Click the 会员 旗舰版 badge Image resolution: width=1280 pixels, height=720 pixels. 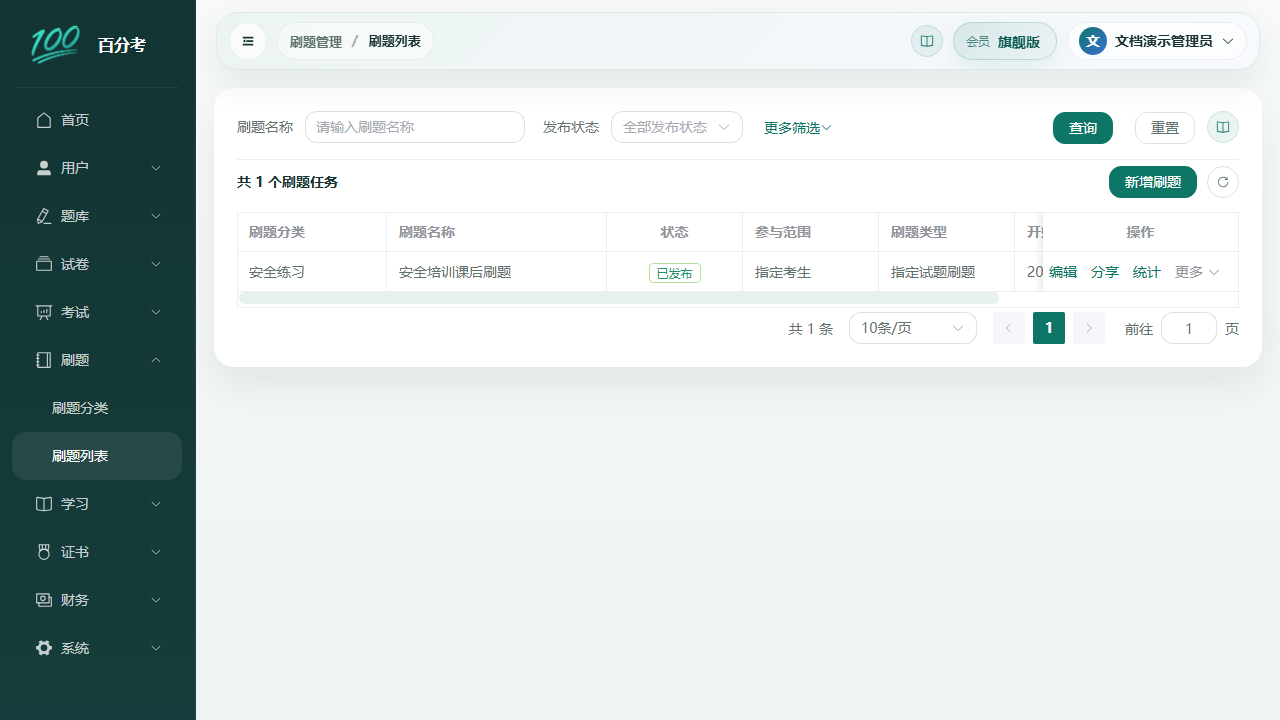point(1005,41)
